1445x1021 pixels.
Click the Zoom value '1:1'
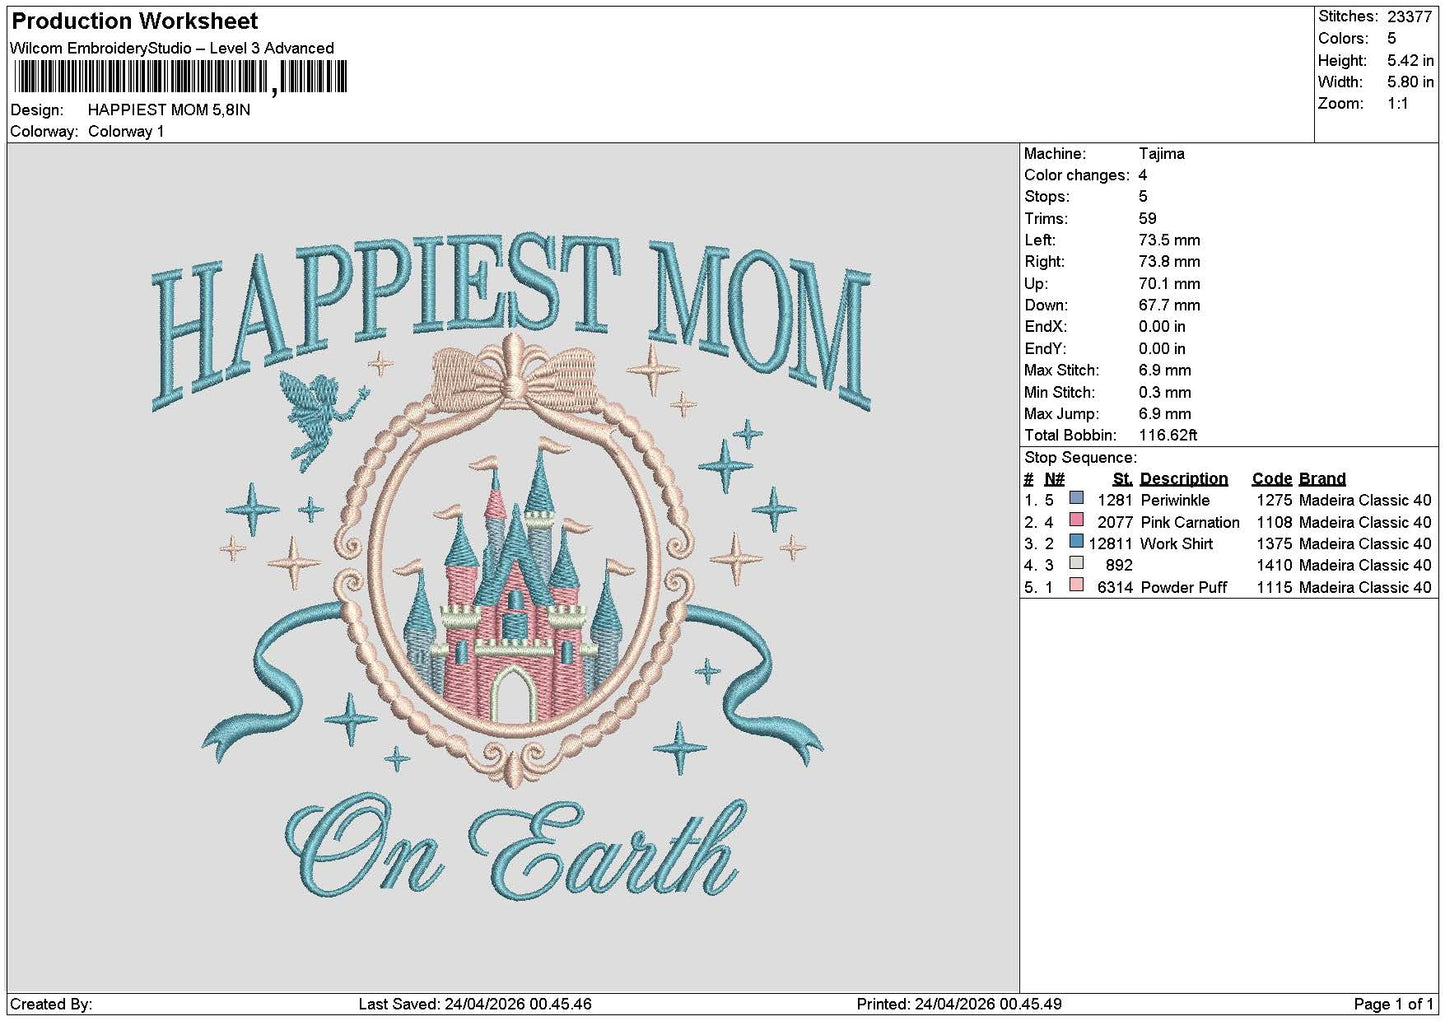point(1397,104)
